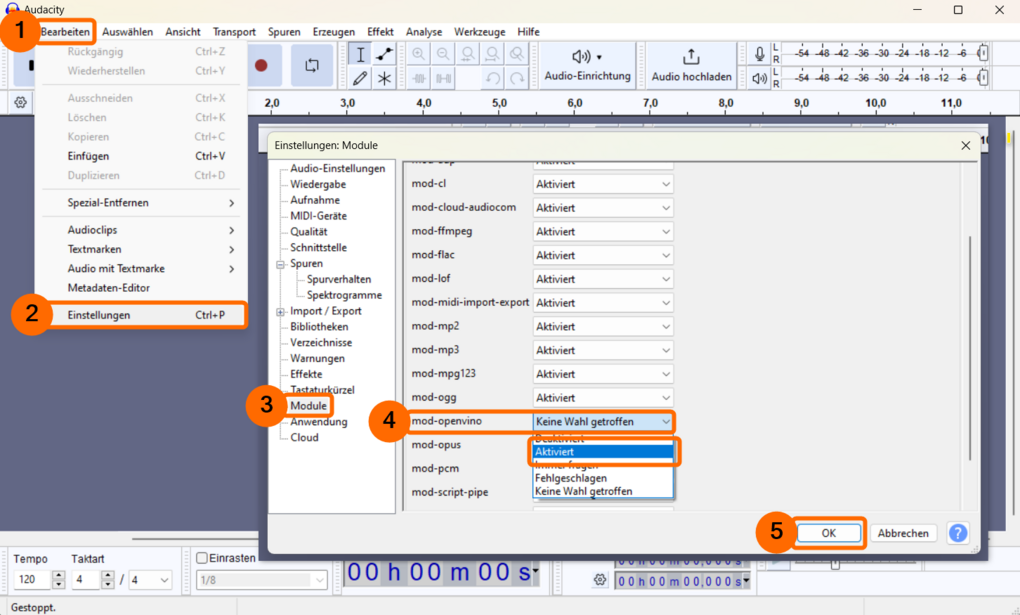Select the Envelope tool
This screenshot has height=615, width=1020.
[384, 54]
